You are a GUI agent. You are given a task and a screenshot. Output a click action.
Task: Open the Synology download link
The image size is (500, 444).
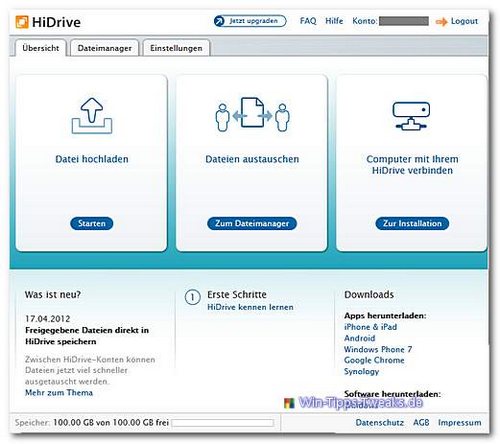tap(362, 372)
